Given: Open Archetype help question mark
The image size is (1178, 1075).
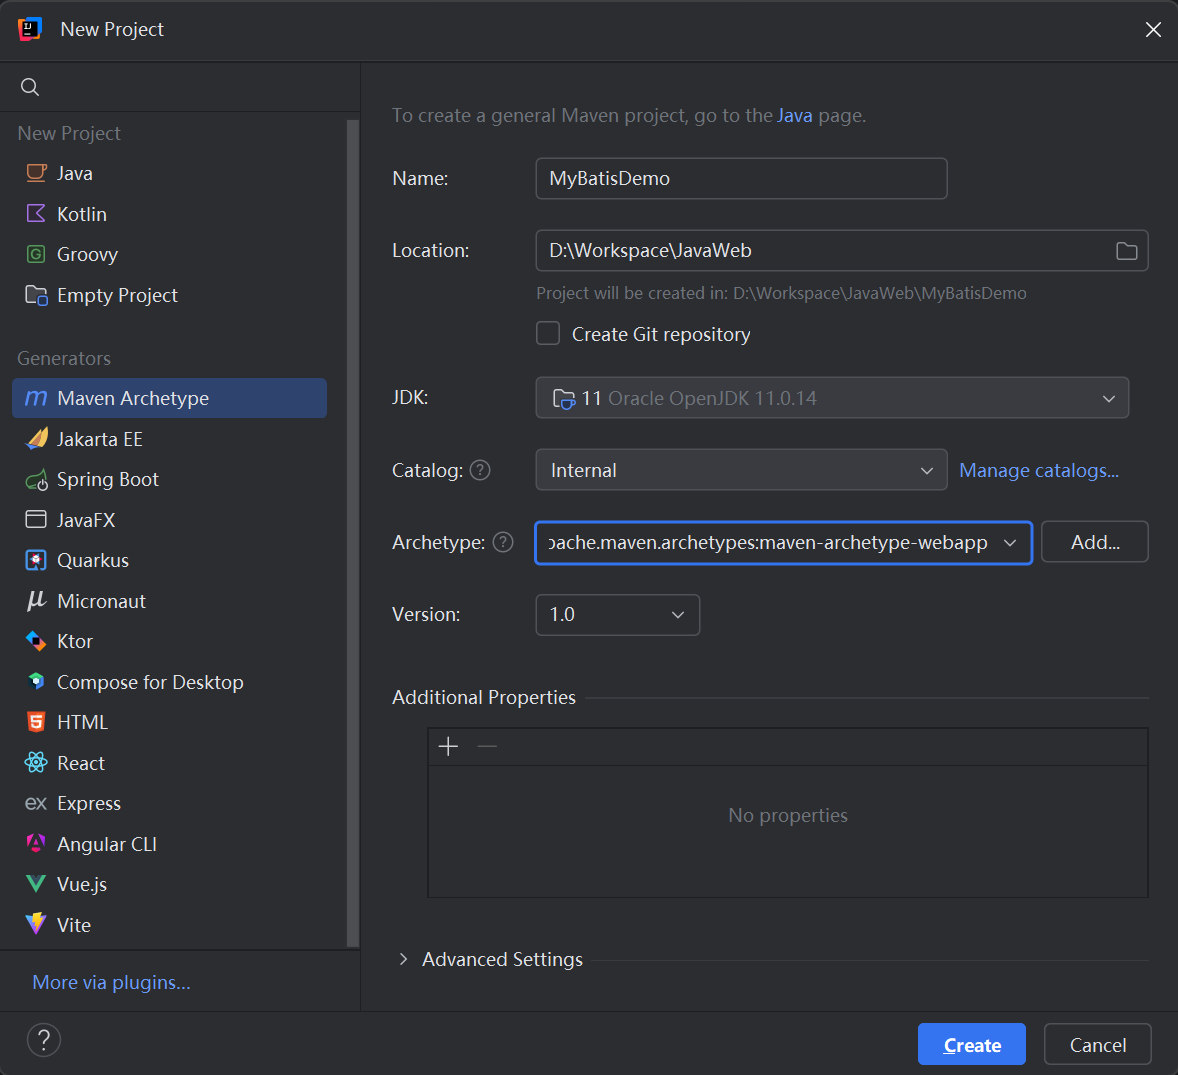Looking at the screenshot, I should (503, 542).
